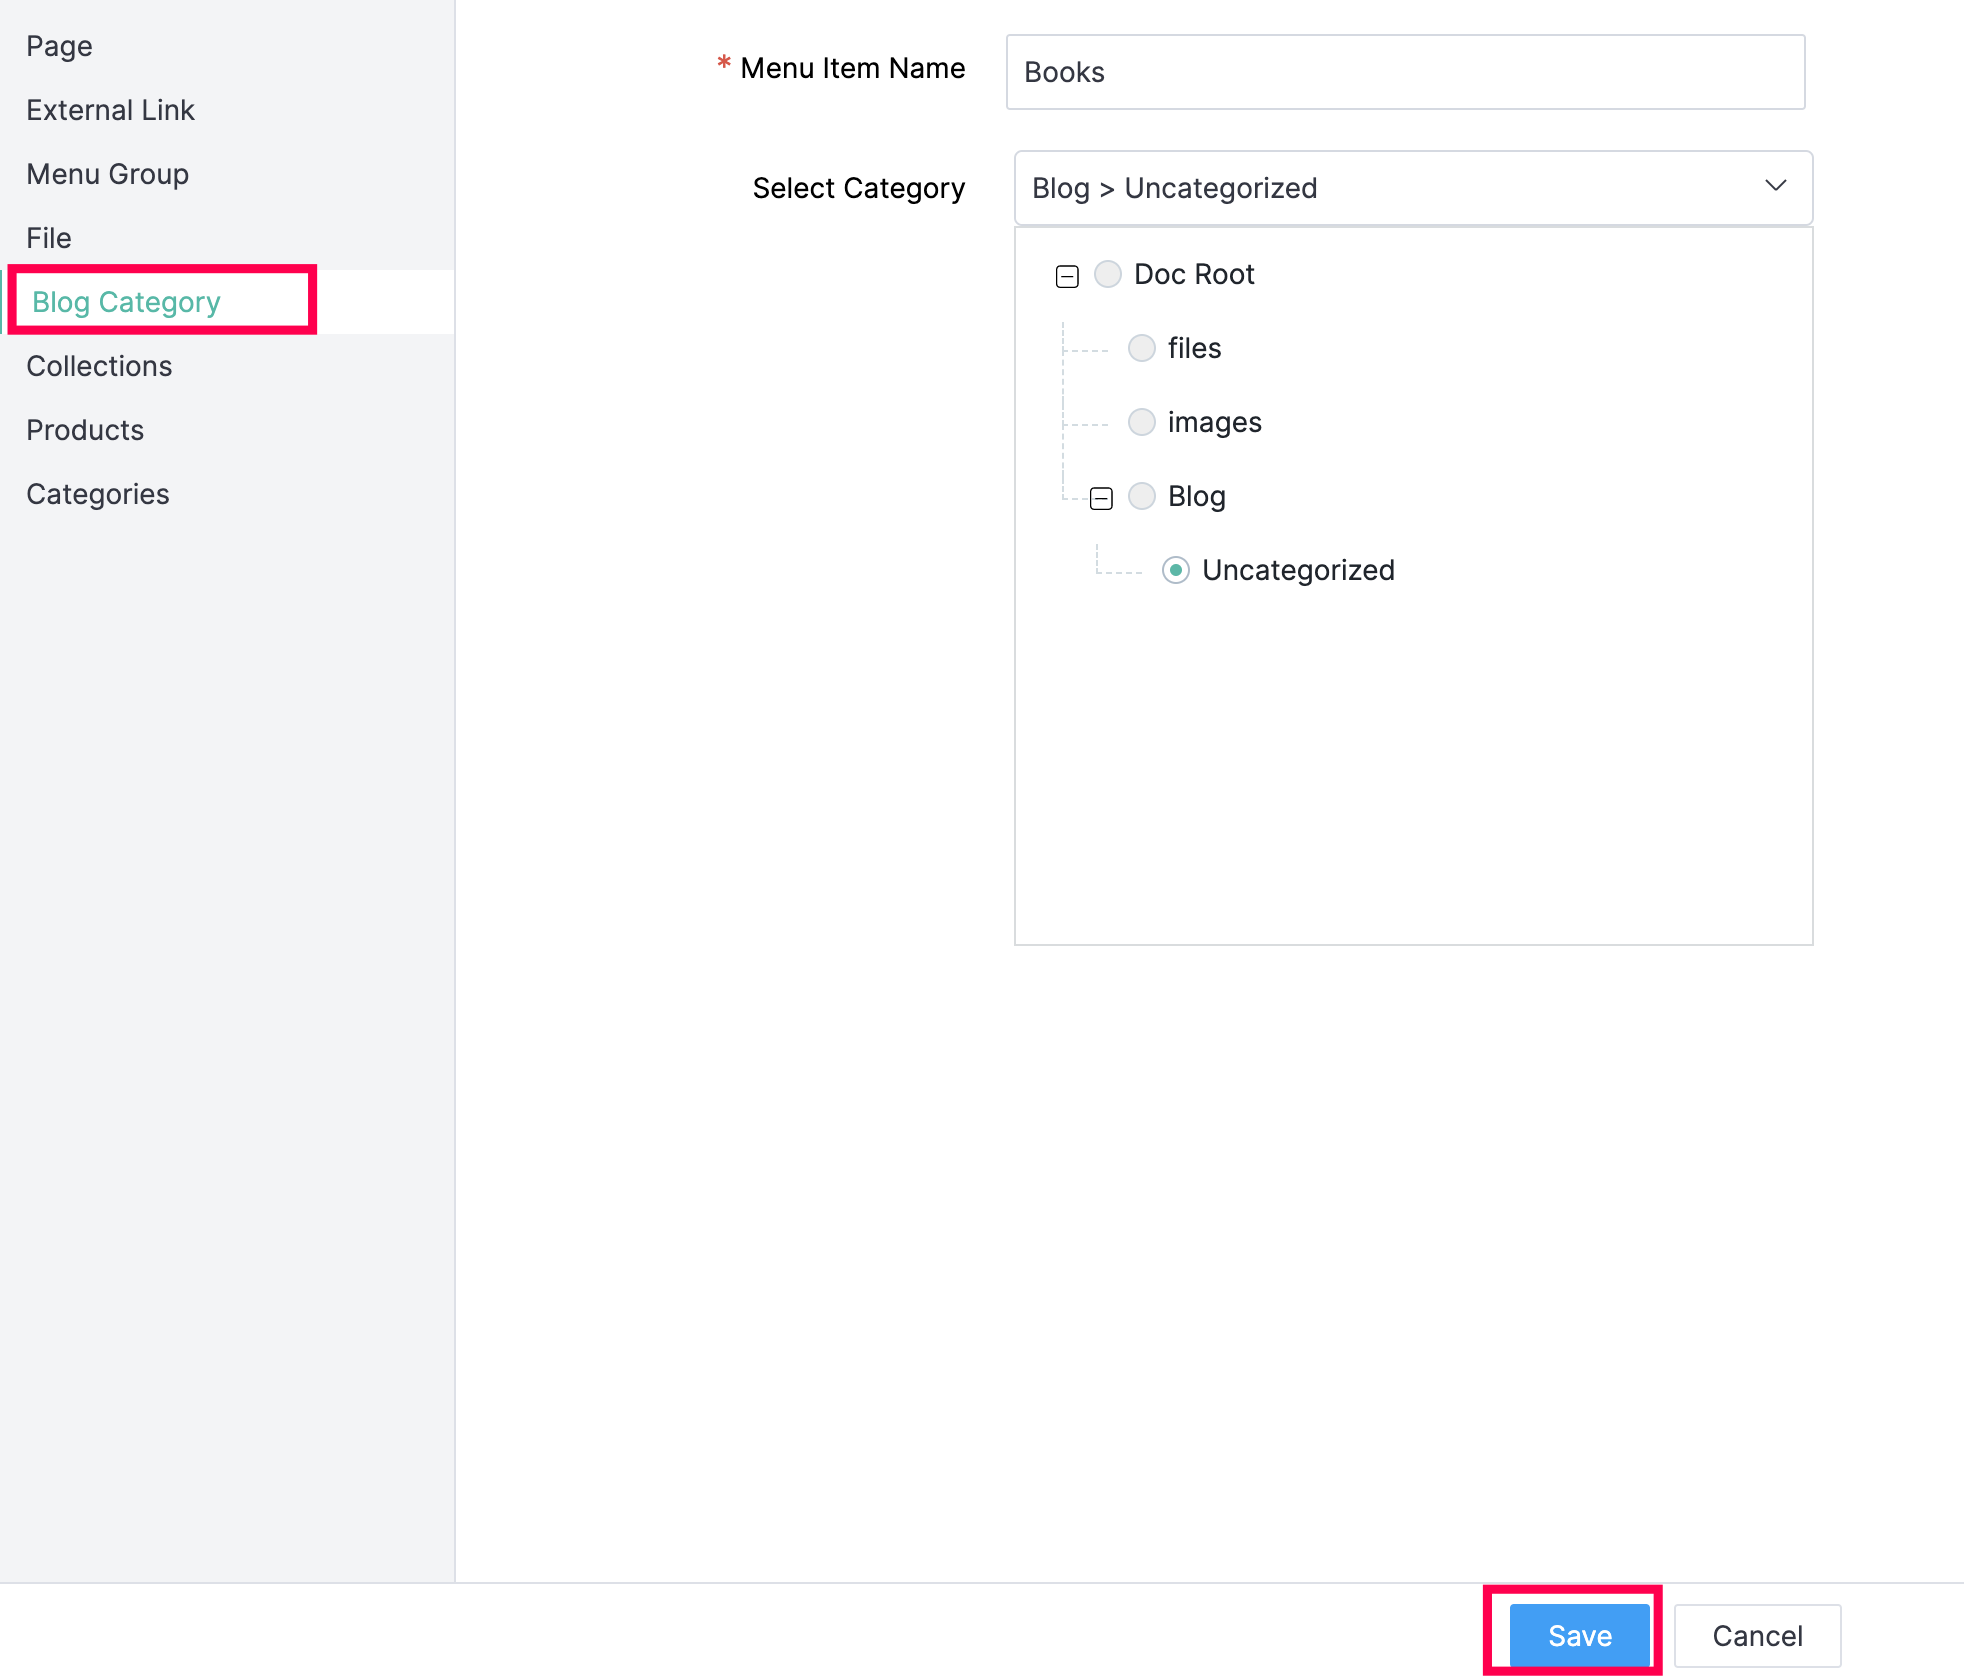The height and width of the screenshot is (1678, 1964).
Task: Choose Page in the sidebar
Action: (x=60, y=46)
